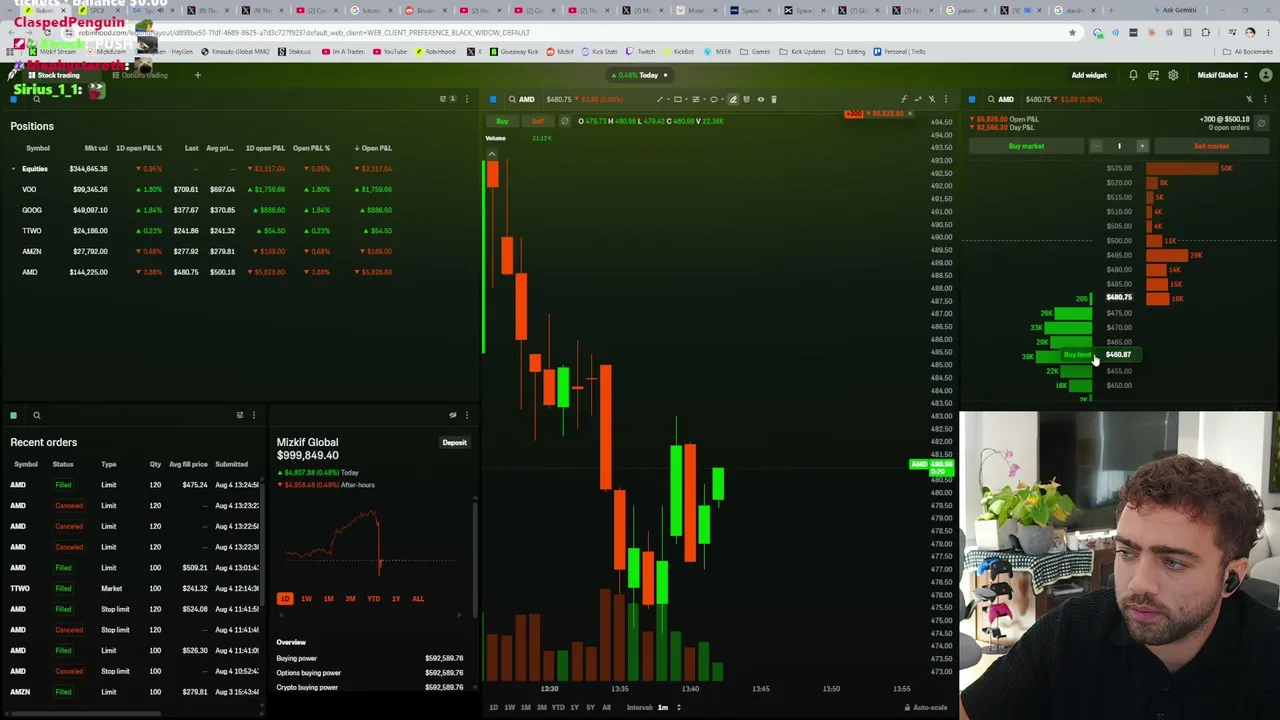Image resolution: width=1280 pixels, height=720 pixels.
Task: Set chart range to YTD at bottom
Action: coord(558,708)
